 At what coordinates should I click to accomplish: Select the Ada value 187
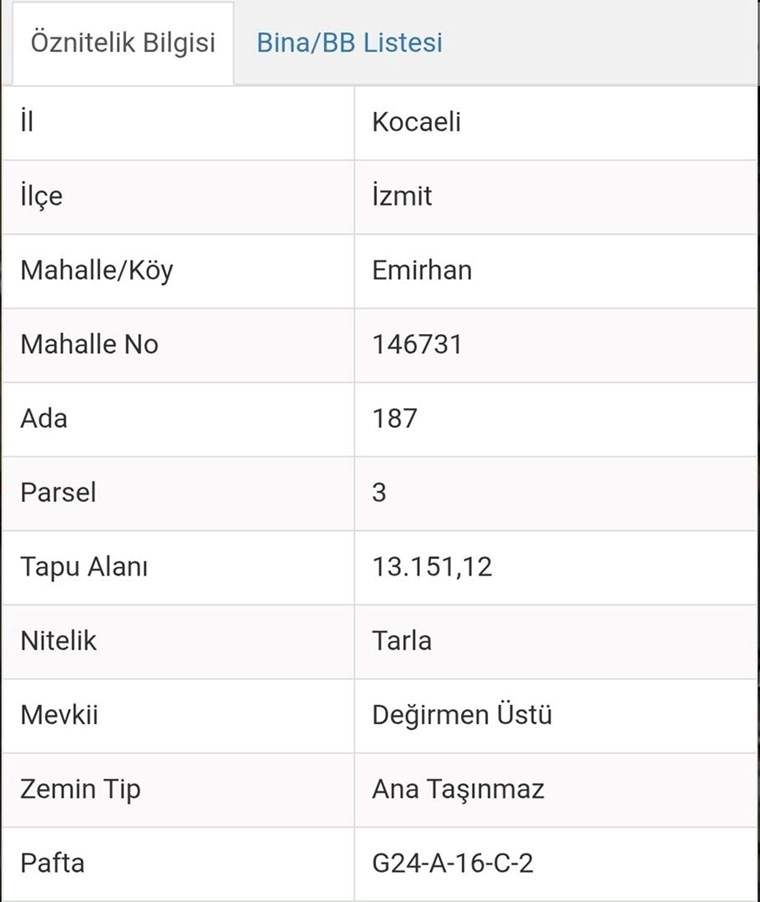(395, 419)
